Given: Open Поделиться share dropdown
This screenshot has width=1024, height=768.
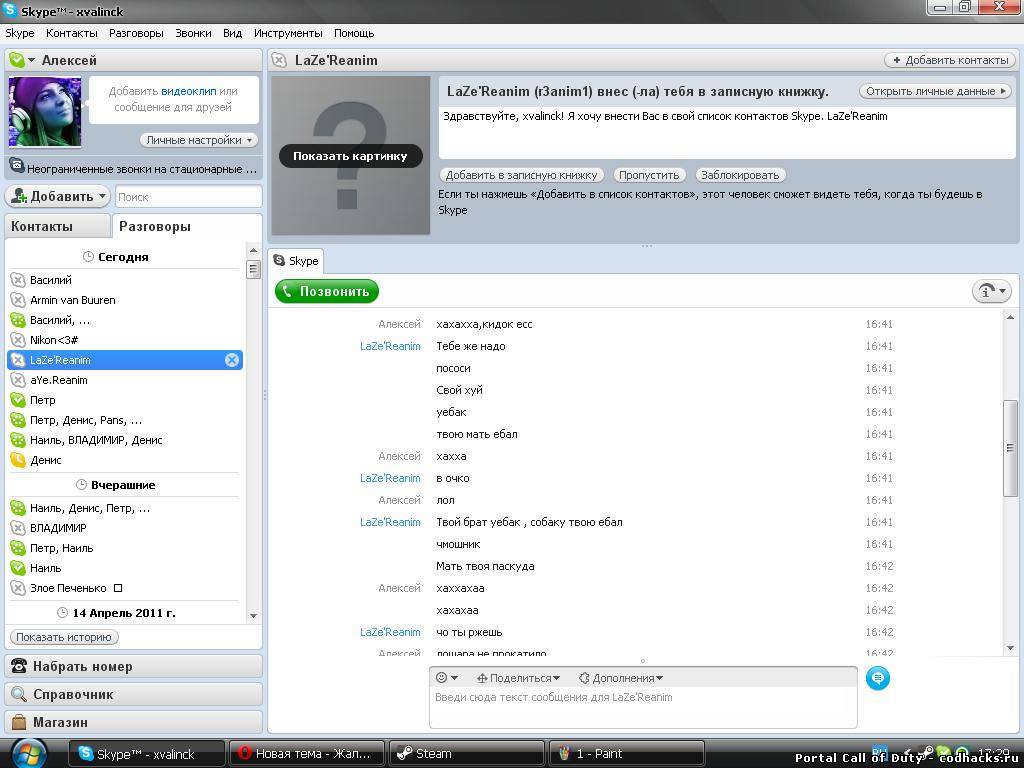Looking at the screenshot, I should click(x=519, y=678).
